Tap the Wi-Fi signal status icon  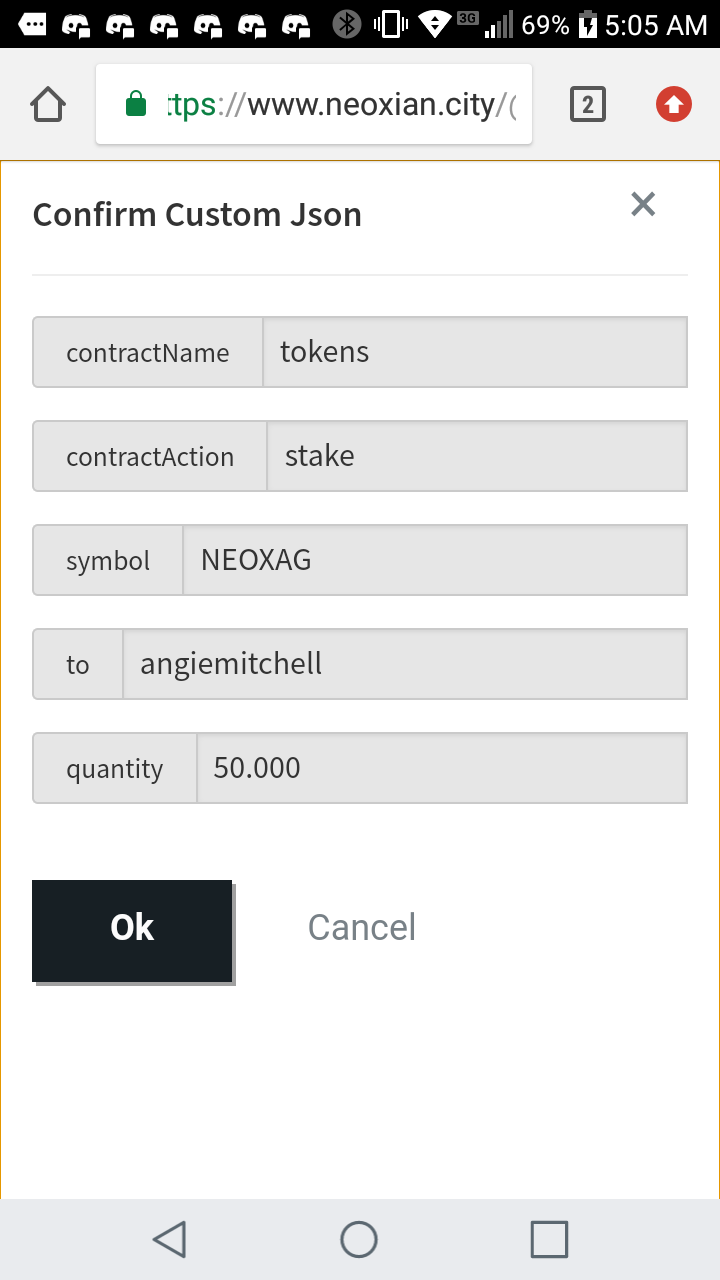(434, 24)
